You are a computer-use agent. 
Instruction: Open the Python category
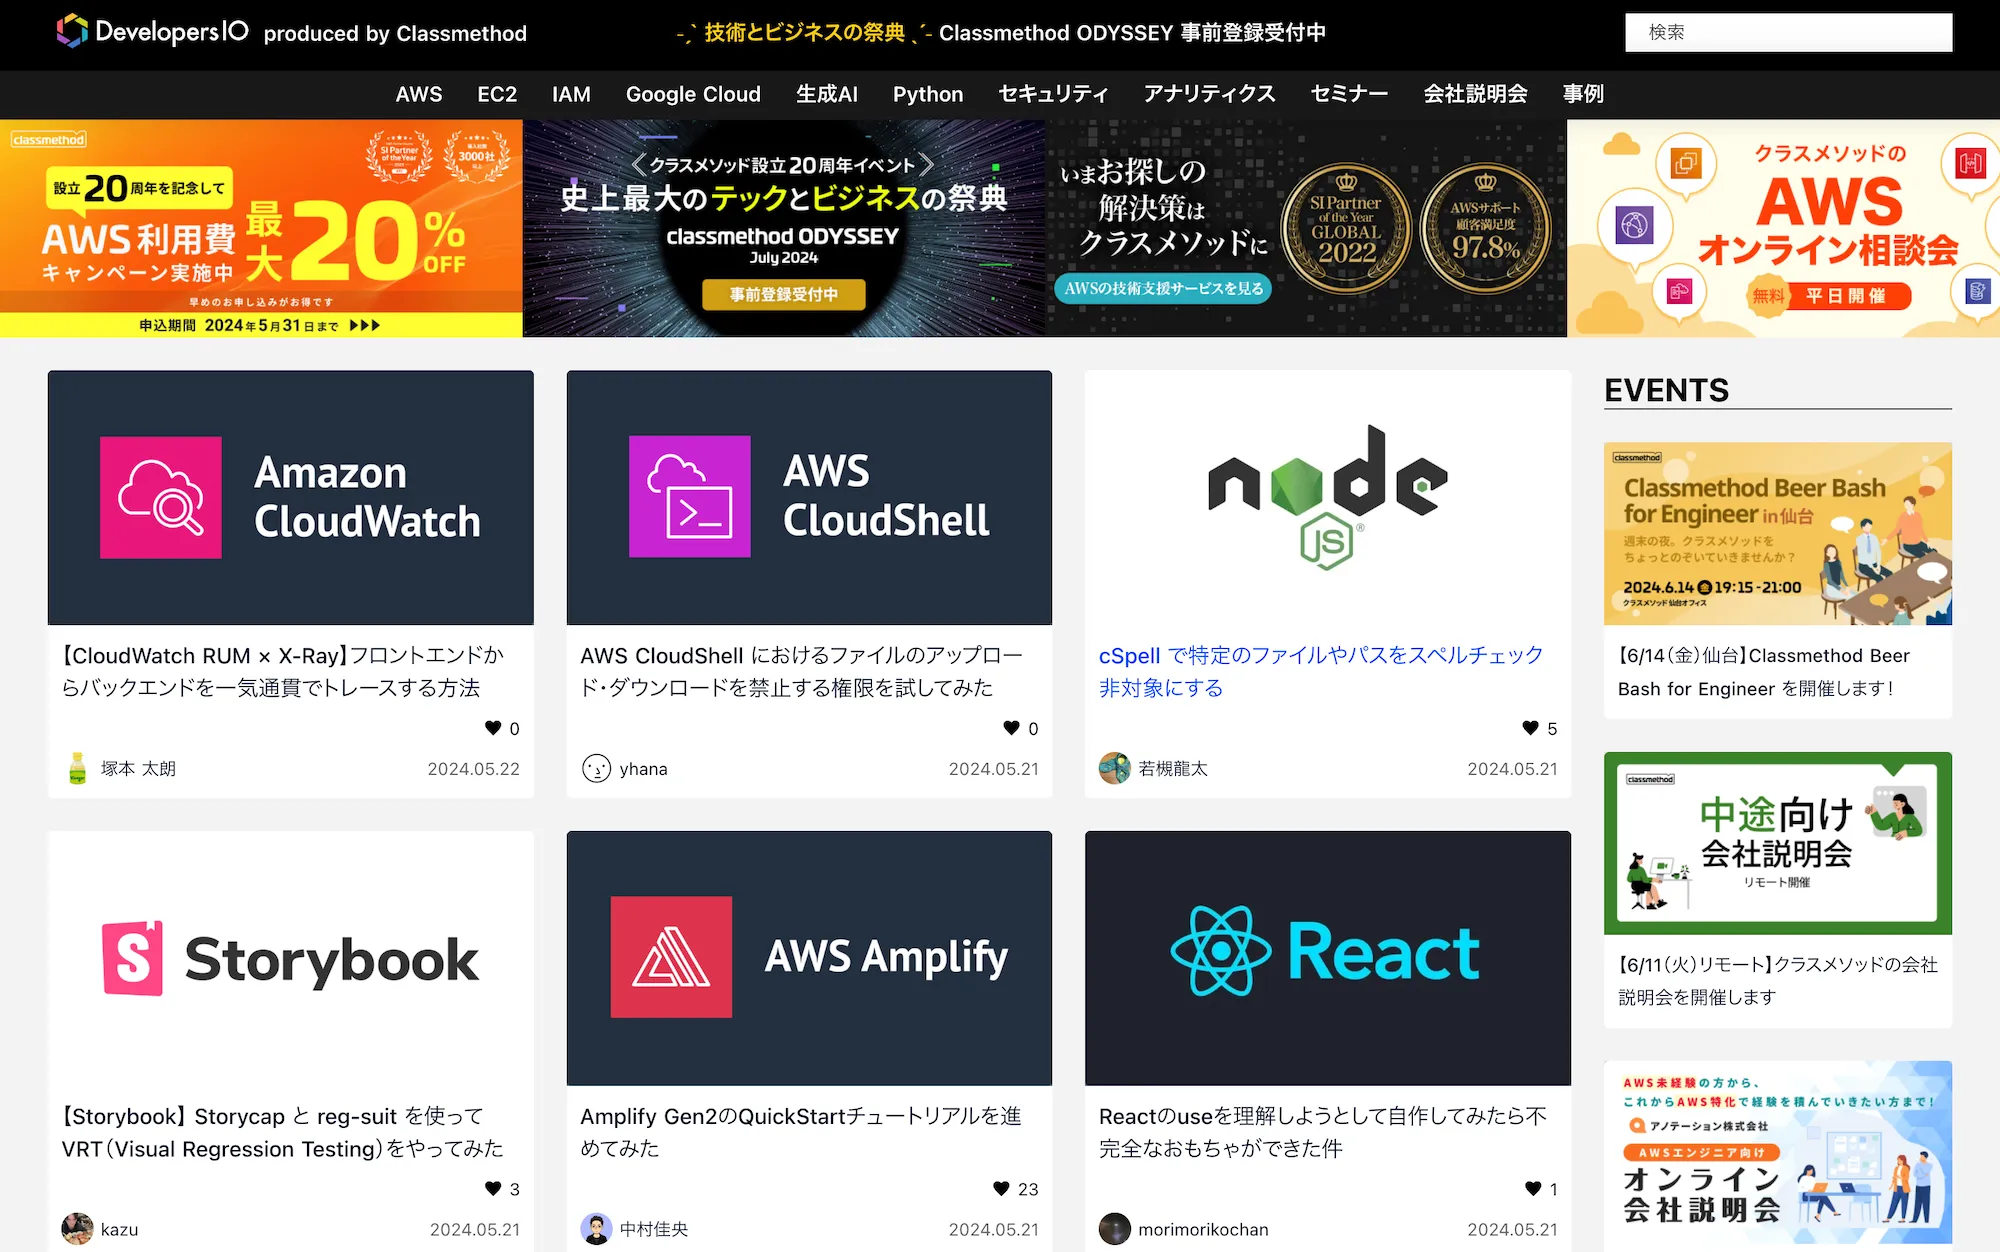click(x=928, y=94)
